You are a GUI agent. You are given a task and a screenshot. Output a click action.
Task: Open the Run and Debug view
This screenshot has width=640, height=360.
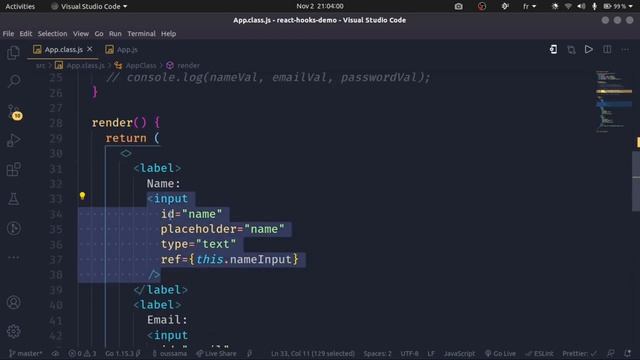coord(13,140)
